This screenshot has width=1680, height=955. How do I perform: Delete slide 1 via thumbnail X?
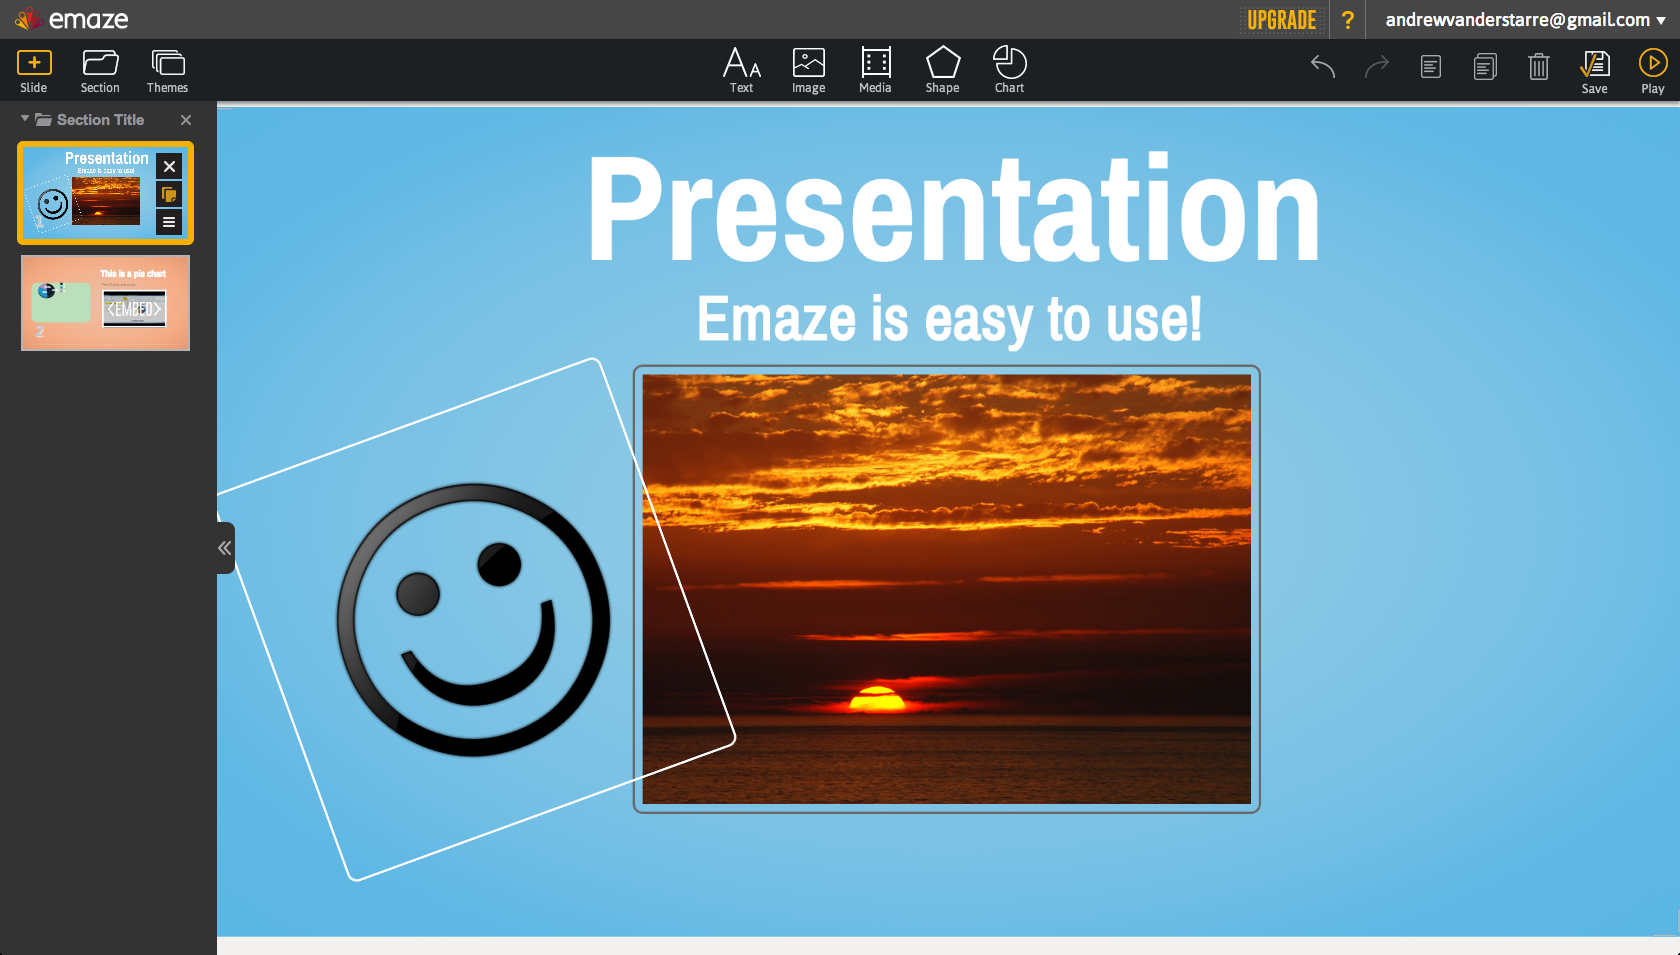point(169,166)
